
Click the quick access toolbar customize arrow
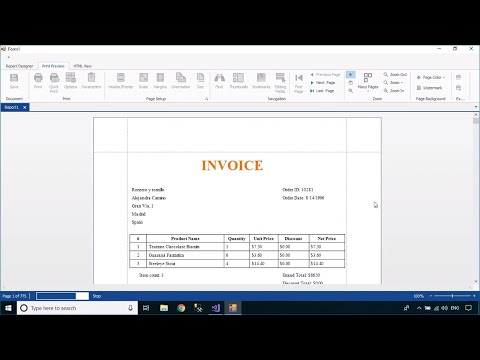pyautogui.click(x=8, y=57)
